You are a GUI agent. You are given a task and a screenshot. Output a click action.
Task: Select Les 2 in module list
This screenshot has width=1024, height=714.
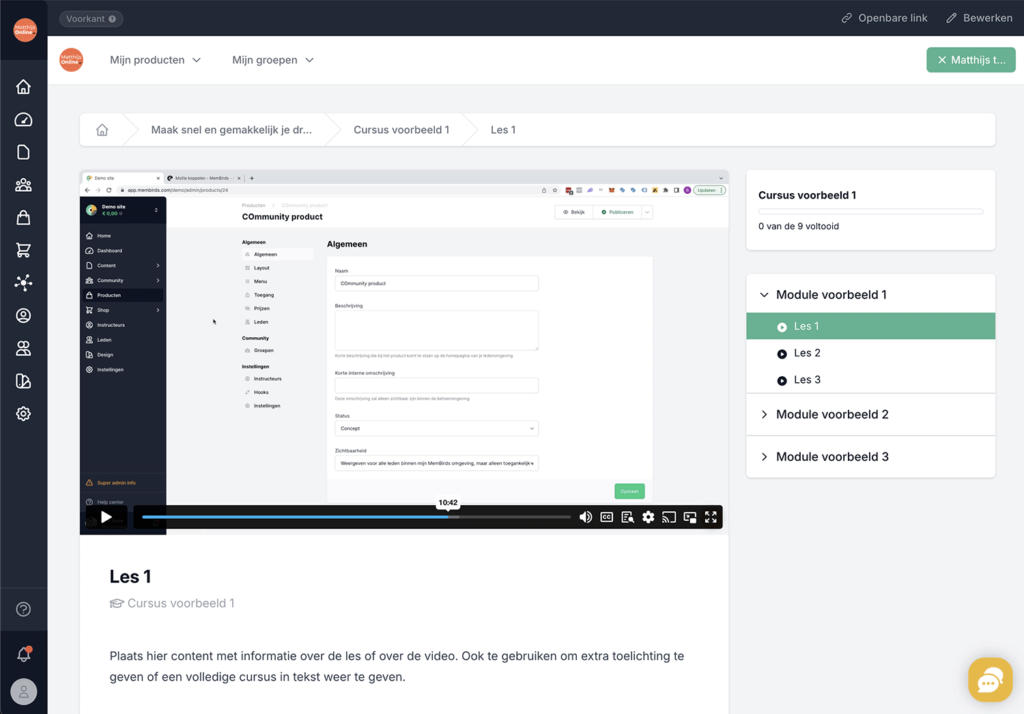click(807, 353)
